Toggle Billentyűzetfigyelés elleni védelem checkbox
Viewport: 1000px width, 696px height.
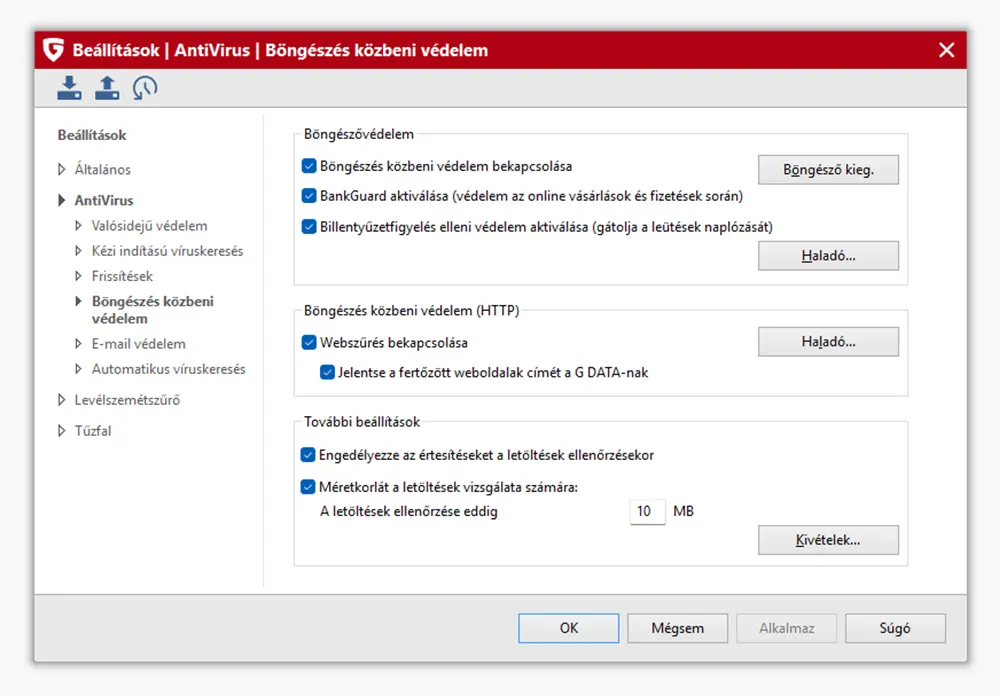(309, 226)
